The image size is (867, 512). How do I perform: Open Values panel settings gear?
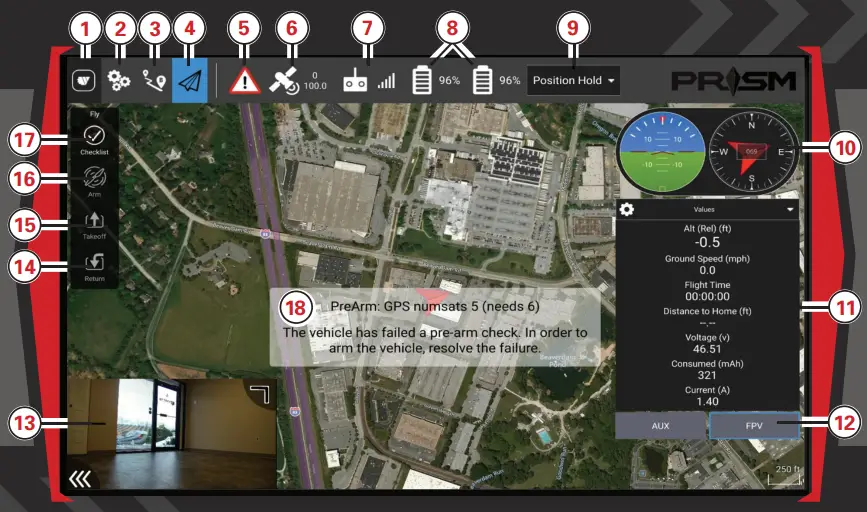626,210
